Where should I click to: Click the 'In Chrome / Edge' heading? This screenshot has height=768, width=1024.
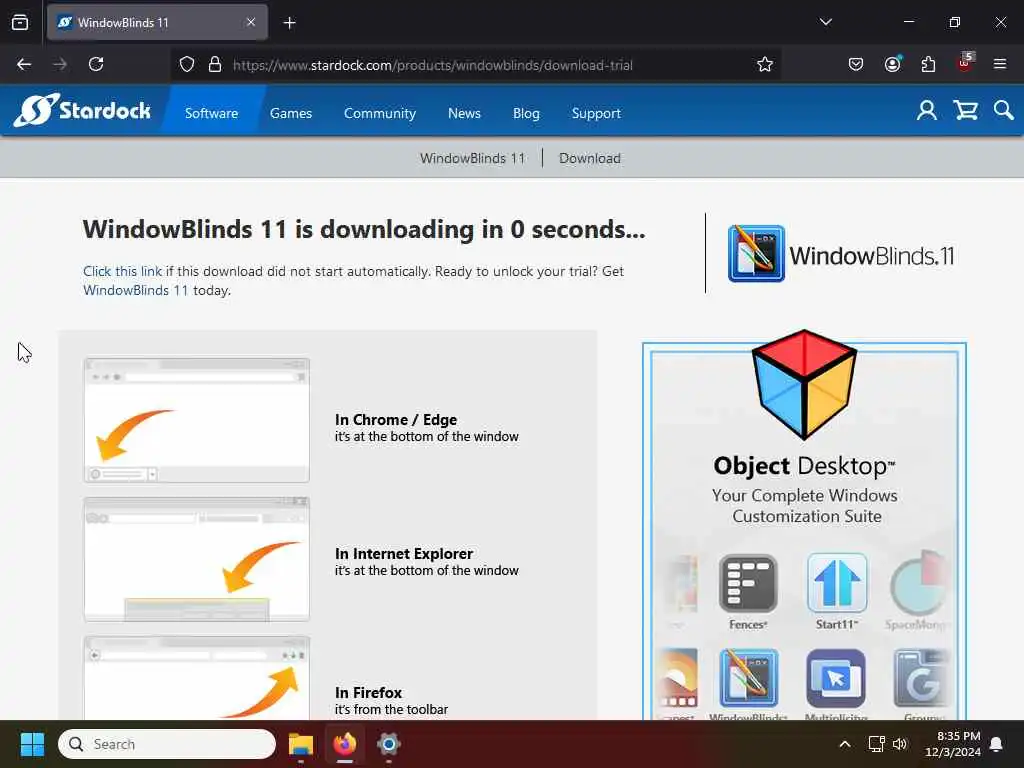coord(396,419)
